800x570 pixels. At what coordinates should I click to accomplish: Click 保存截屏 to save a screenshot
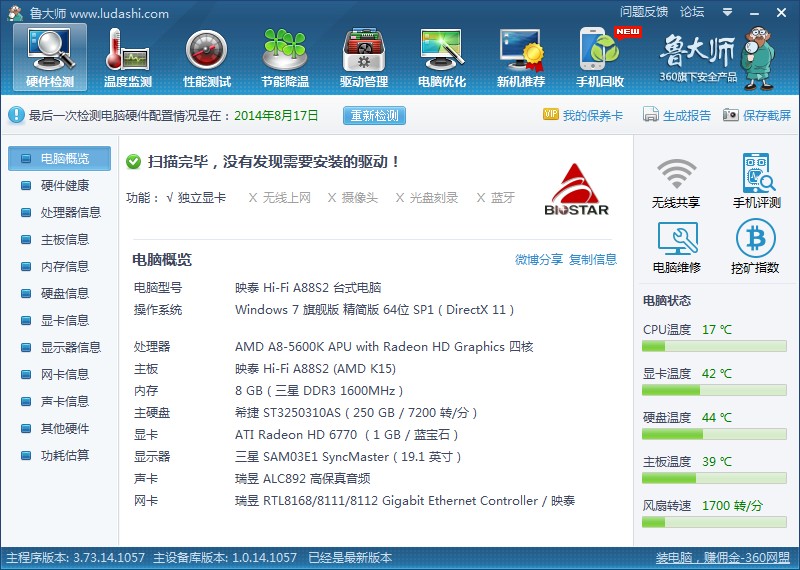click(x=757, y=115)
